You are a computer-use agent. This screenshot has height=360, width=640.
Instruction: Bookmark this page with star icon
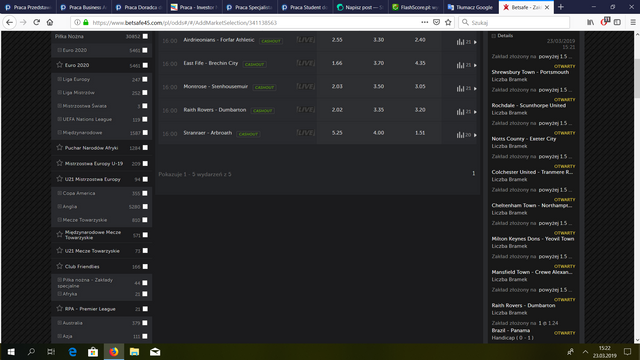pos(448,22)
